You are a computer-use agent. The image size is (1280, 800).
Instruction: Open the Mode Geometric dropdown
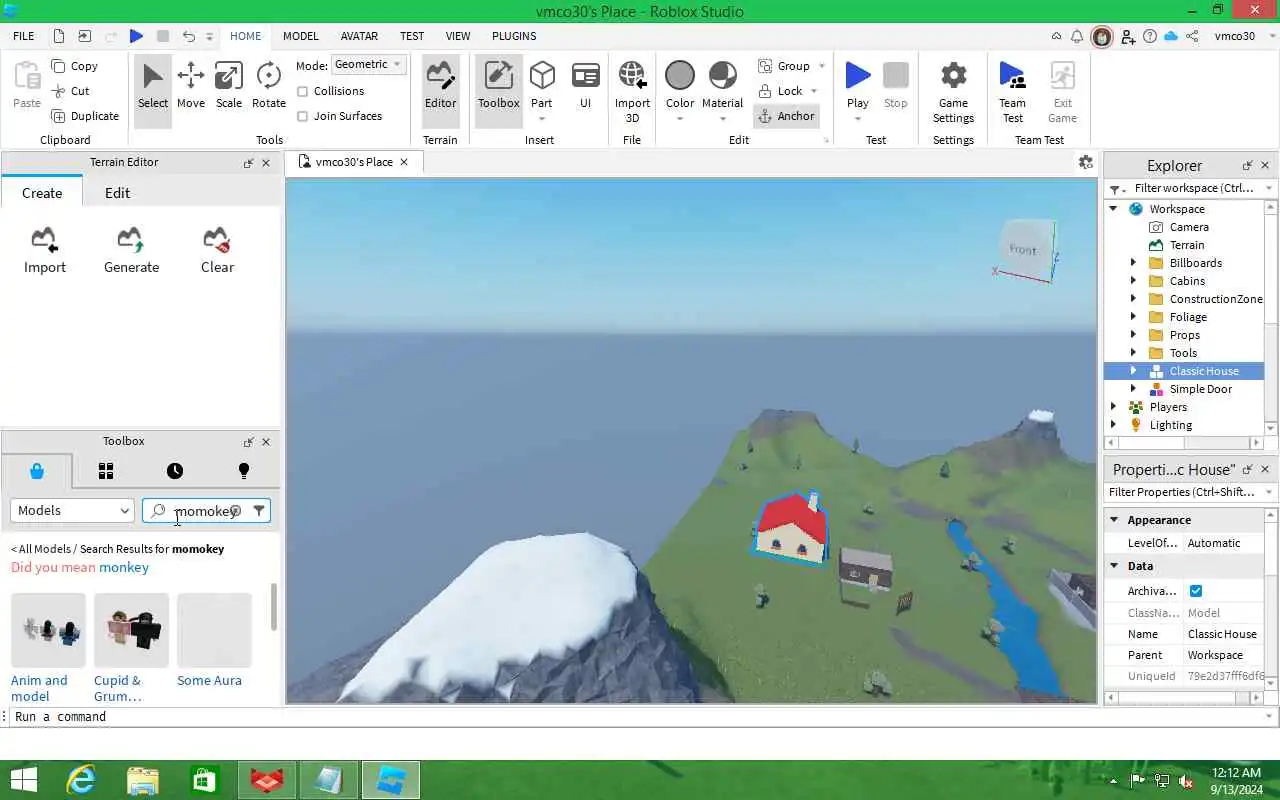click(368, 64)
